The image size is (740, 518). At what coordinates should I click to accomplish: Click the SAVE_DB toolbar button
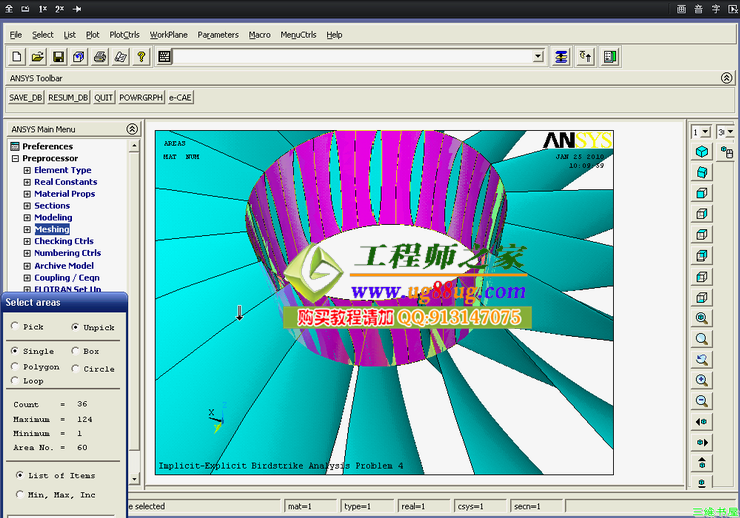tap(25, 98)
